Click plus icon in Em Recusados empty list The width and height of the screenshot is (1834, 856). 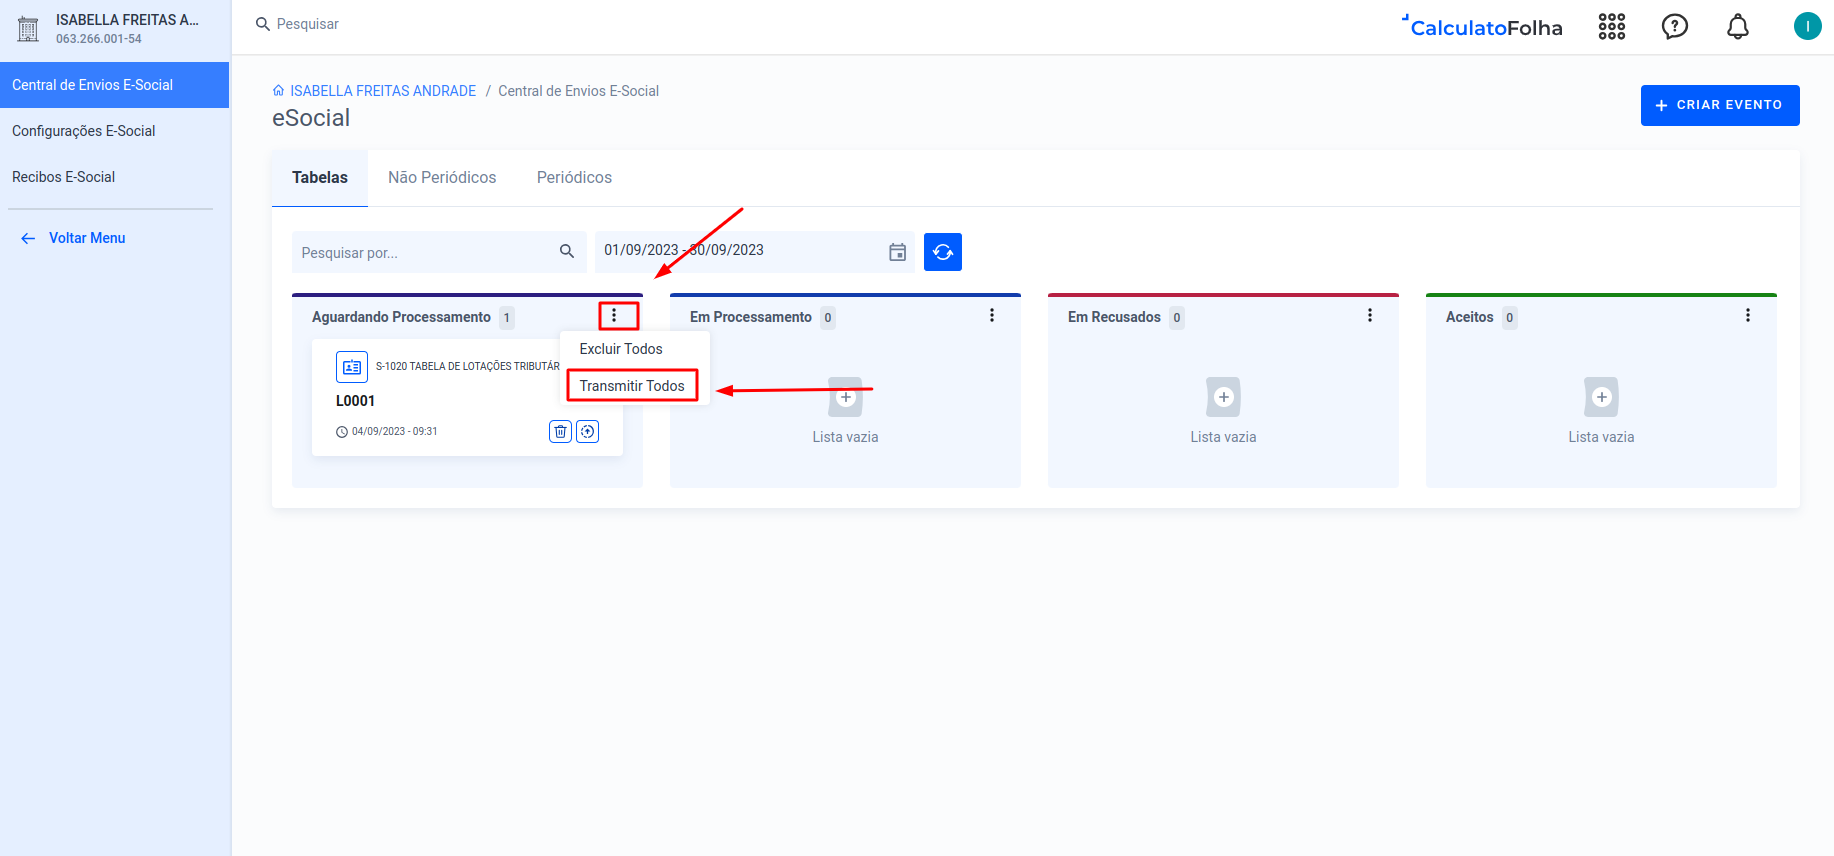(x=1223, y=397)
